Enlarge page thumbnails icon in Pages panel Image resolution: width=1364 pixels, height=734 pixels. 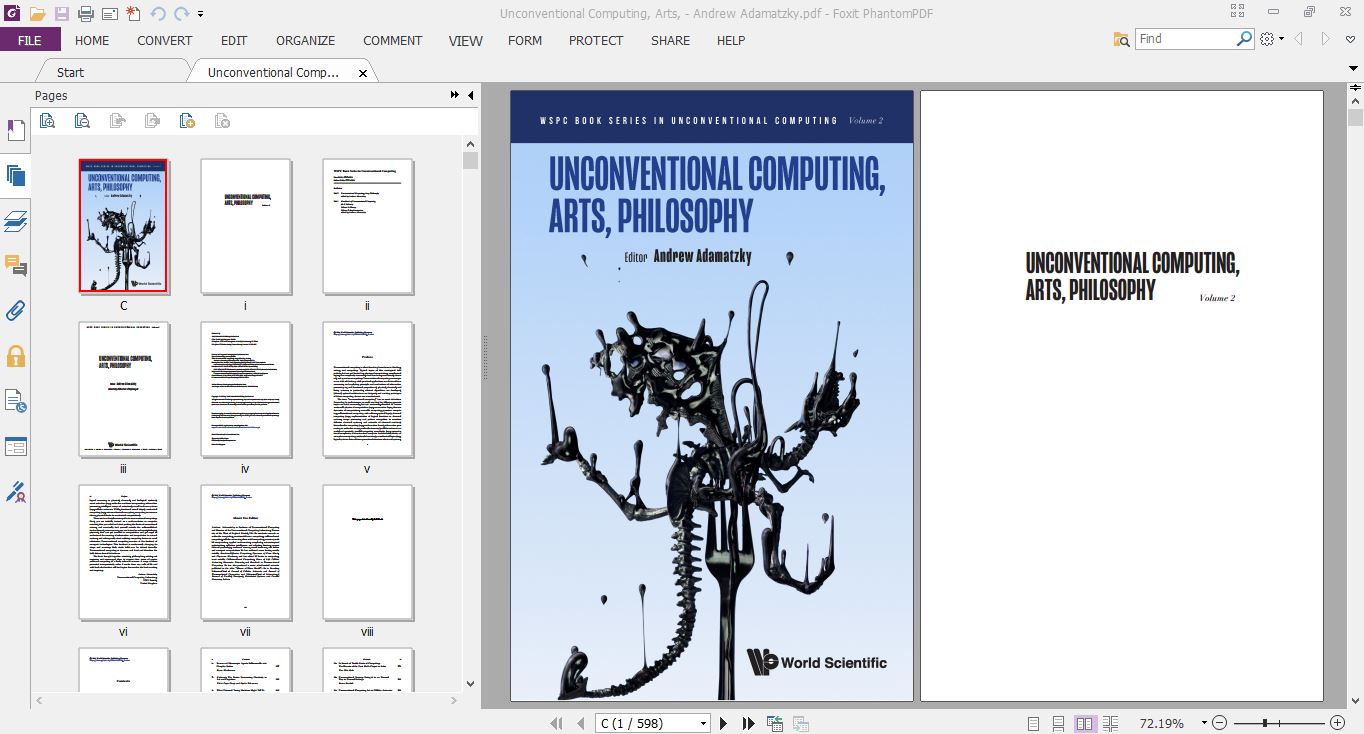(47, 121)
